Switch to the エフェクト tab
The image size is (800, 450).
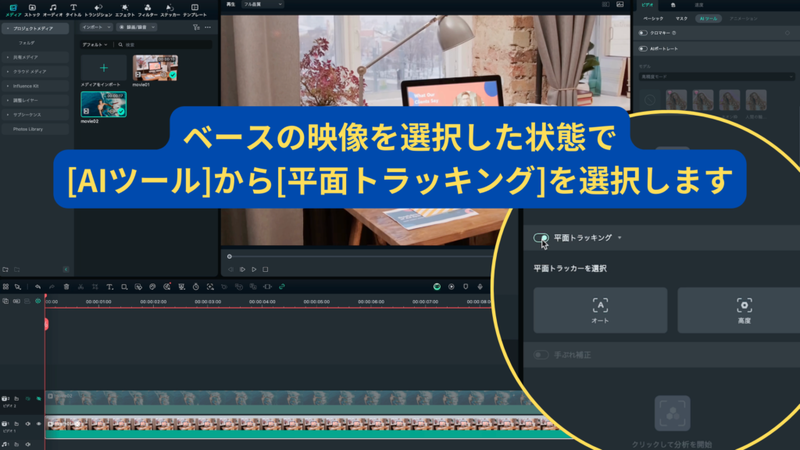[124, 10]
